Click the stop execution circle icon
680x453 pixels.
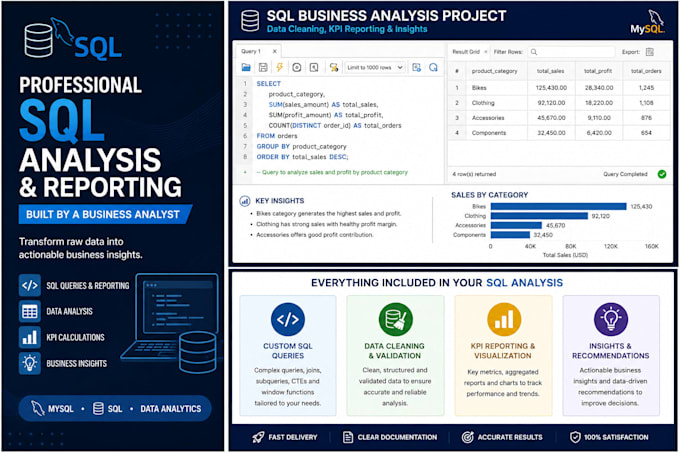pos(297,67)
